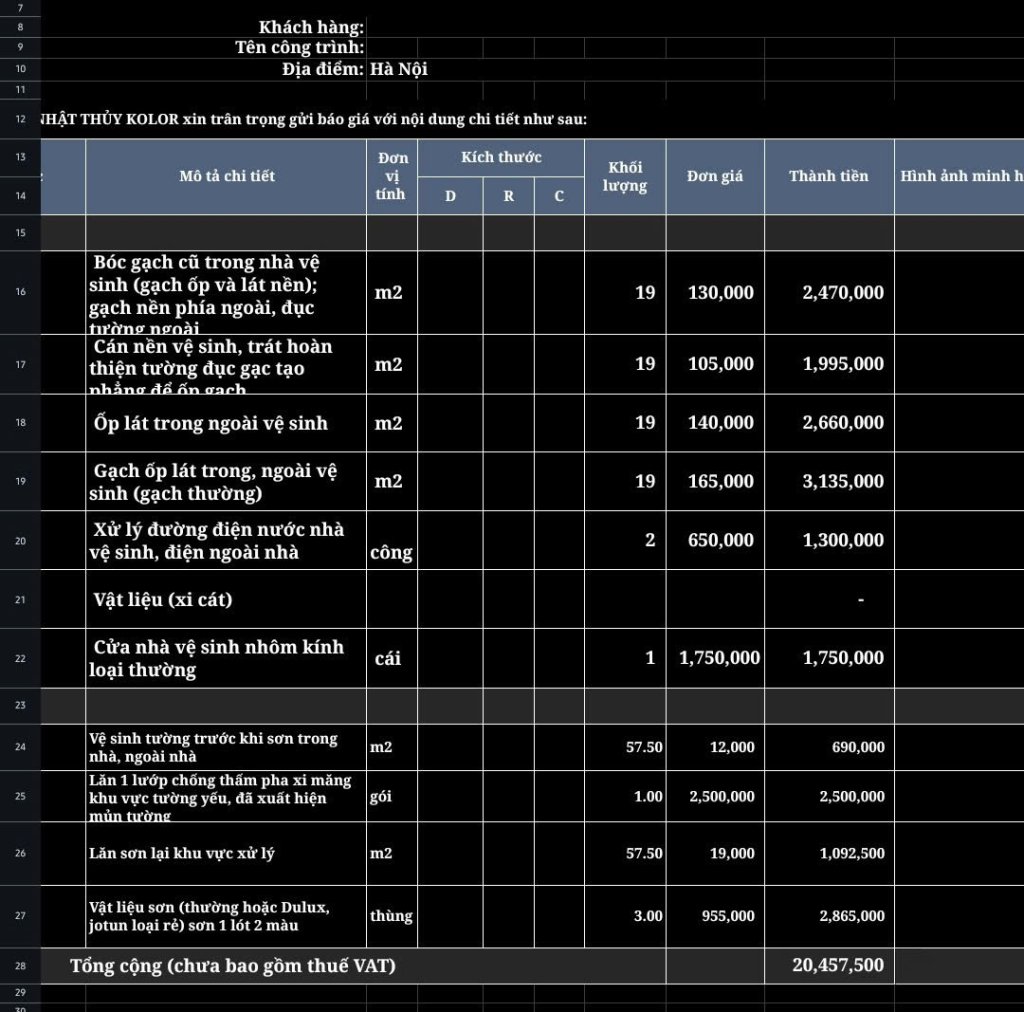This screenshot has height=1012, width=1024.
Task: Select row header 28
Action: tap(20, 966)
